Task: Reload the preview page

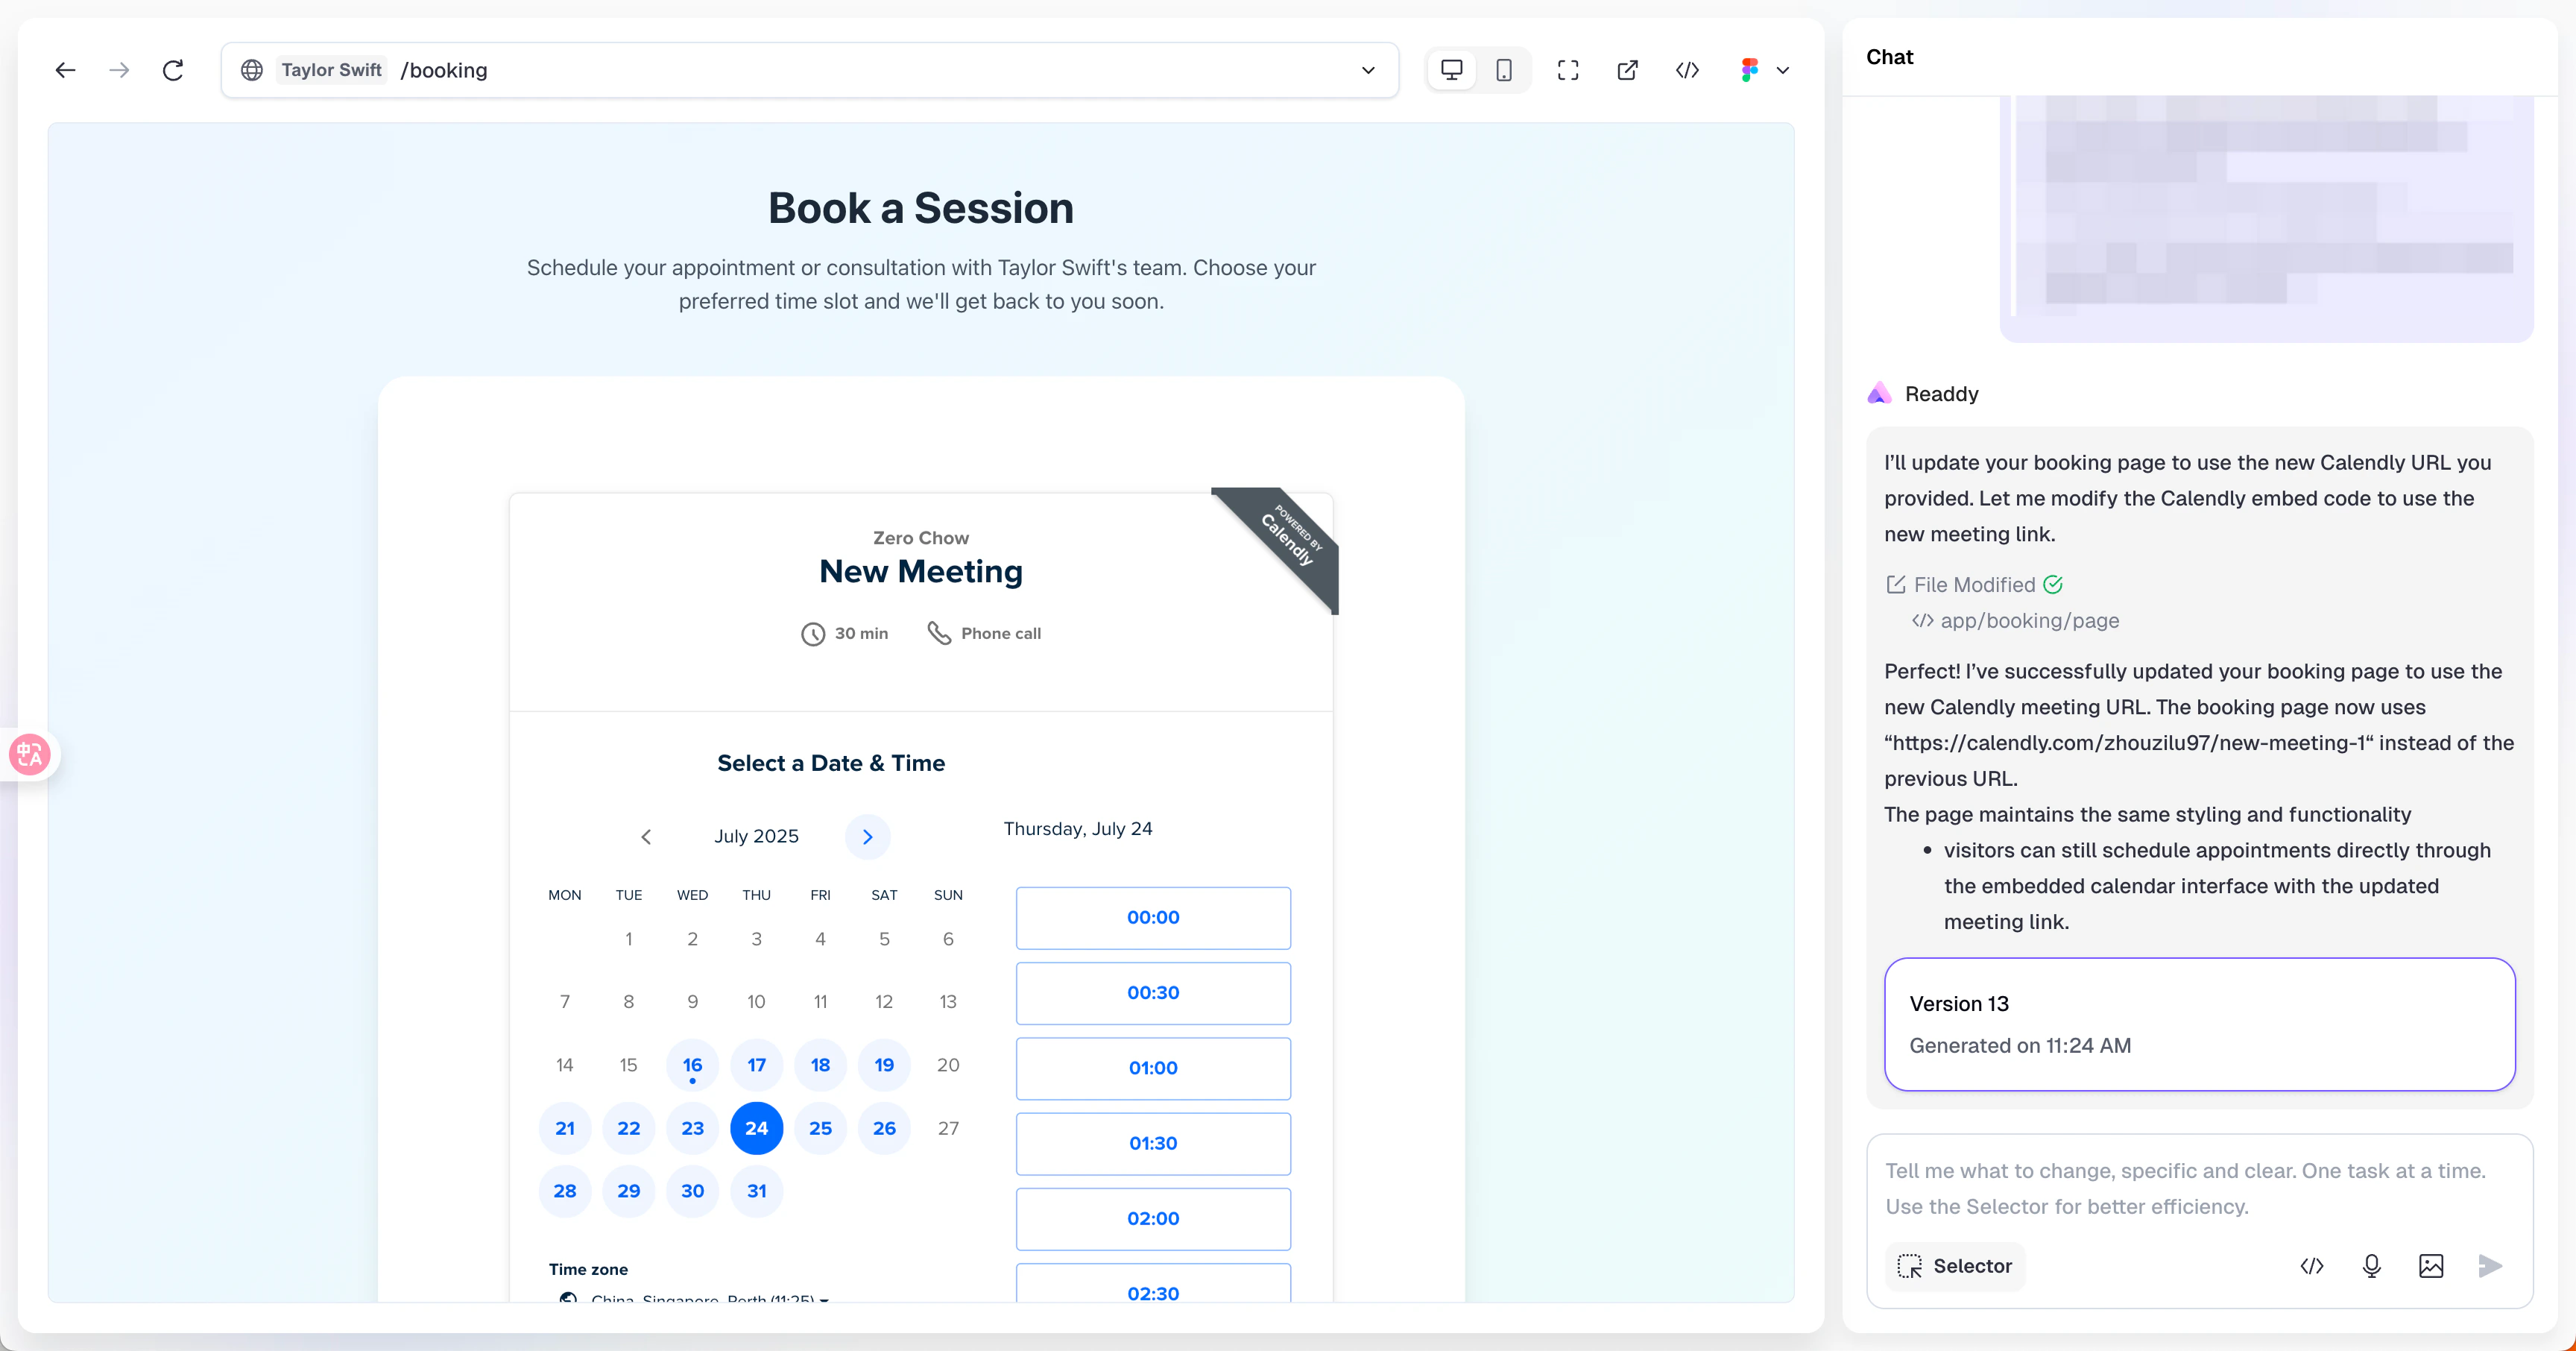Action: (173, 70)
